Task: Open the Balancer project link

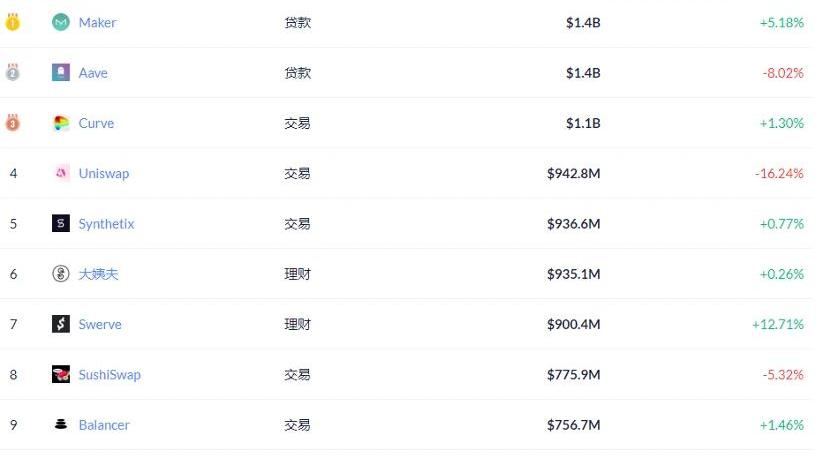Action: pyautogui.click(x=104, y=425)
